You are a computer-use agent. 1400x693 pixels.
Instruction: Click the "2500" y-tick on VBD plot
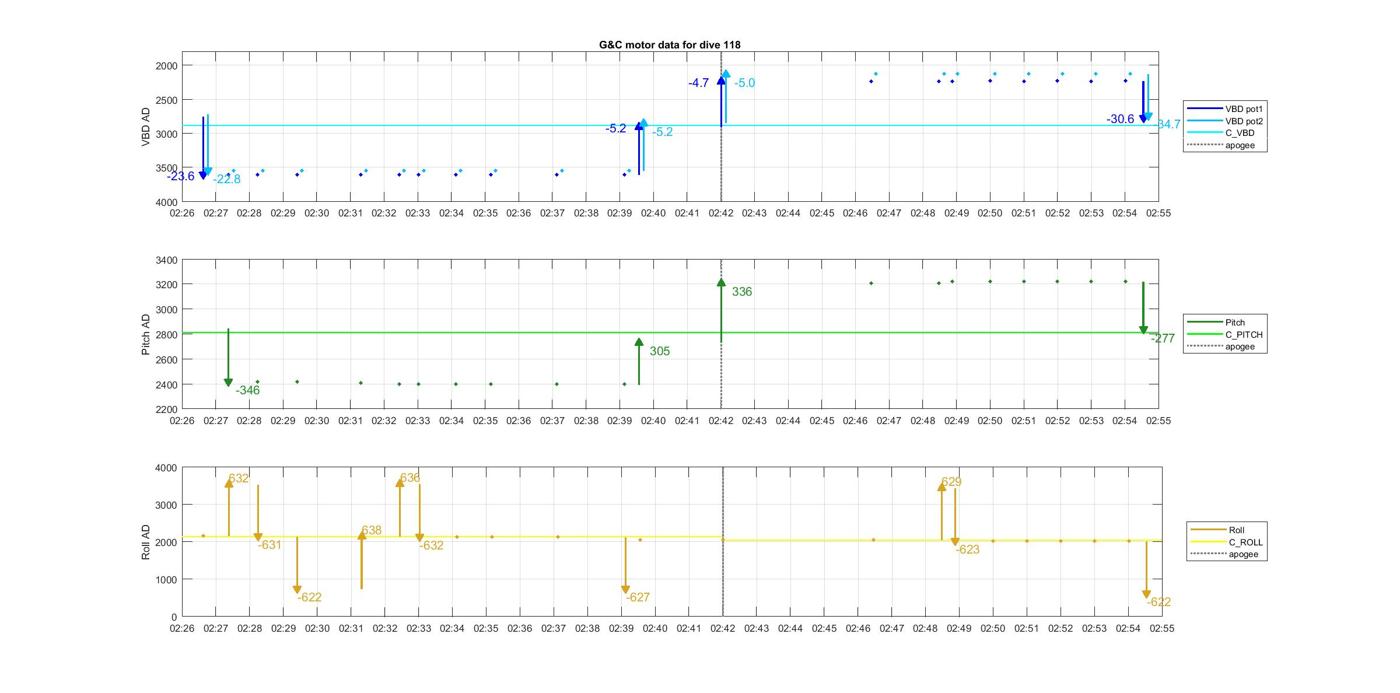coord(166,100)
